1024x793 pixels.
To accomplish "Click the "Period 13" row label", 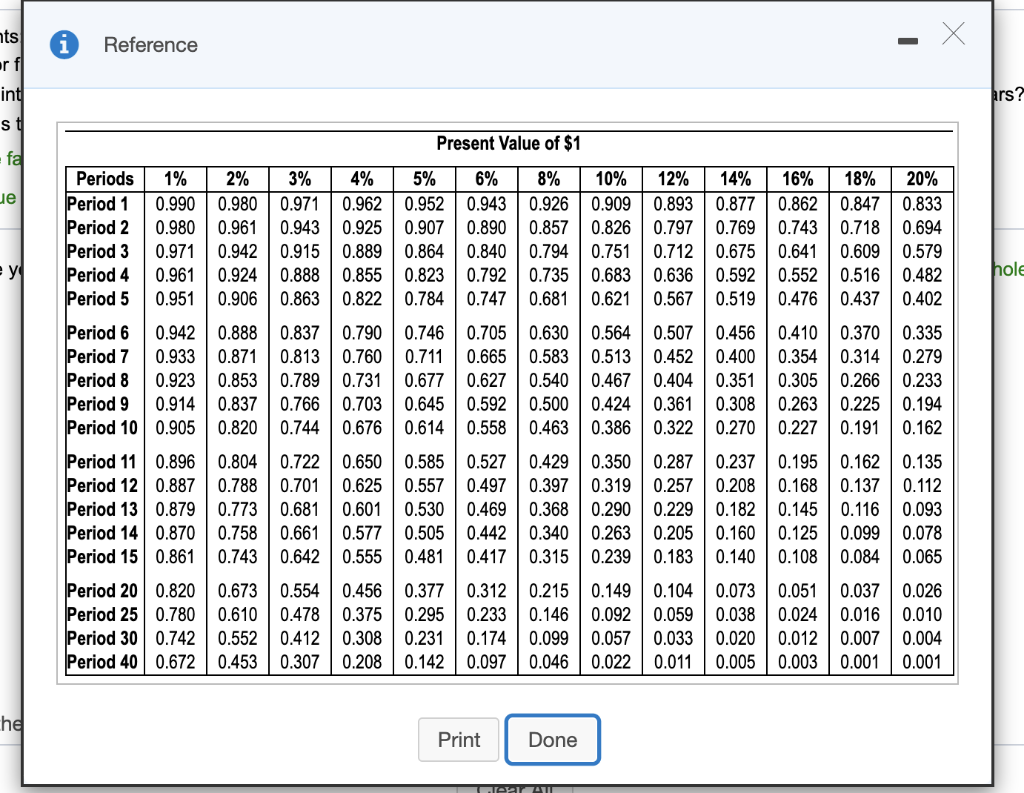I will point(103,510).
